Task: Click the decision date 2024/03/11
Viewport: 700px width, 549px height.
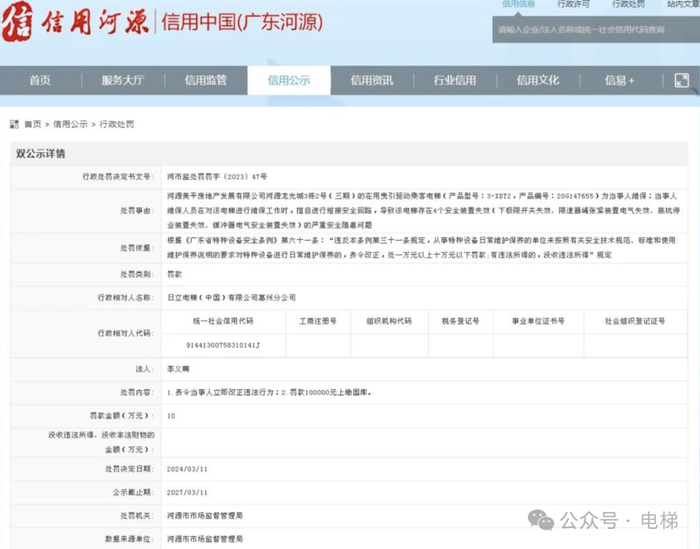Action: coord(187,469)
